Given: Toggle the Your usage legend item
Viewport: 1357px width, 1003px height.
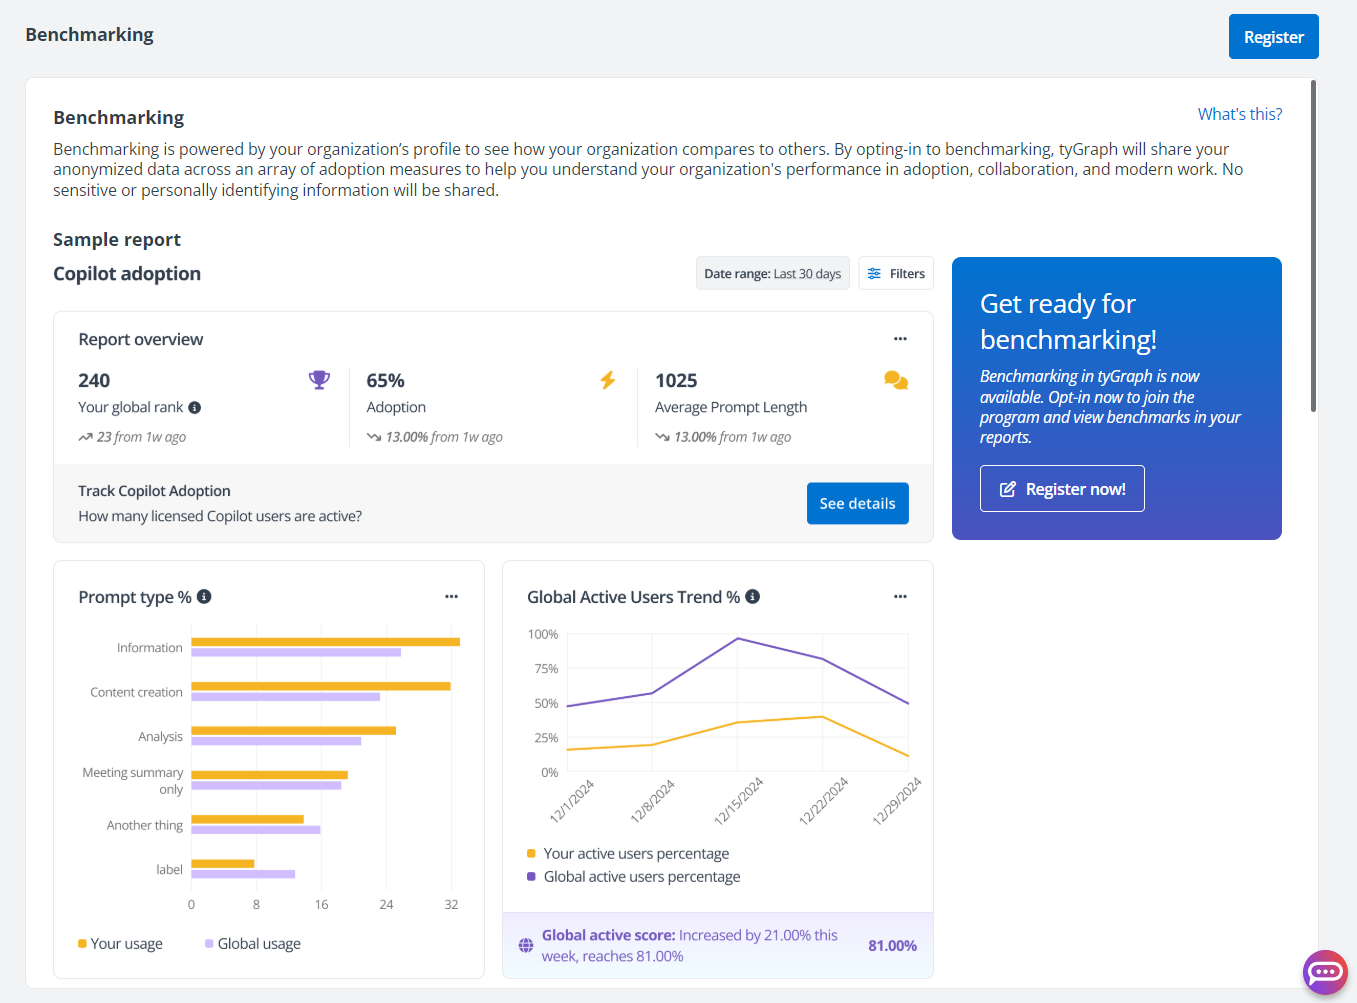Looking at the screenshot, I should click(x=119, y=943).
